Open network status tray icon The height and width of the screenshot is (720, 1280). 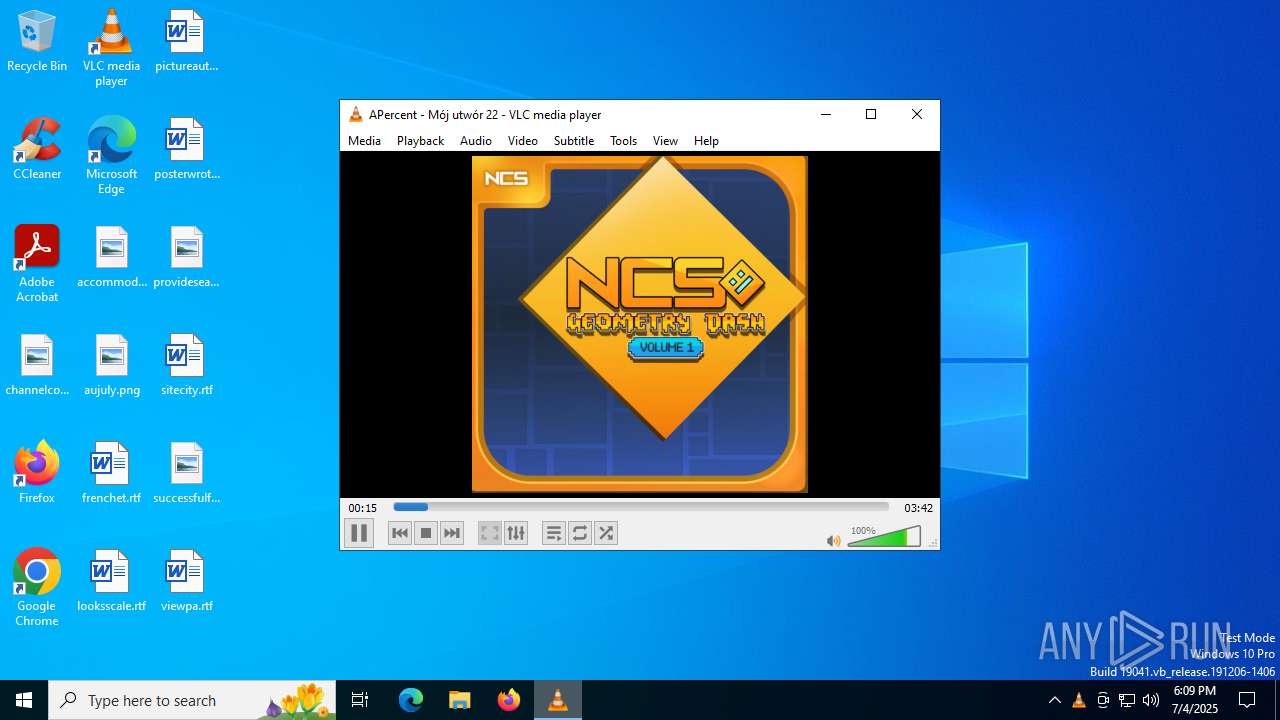click(x=1127, y=700)
